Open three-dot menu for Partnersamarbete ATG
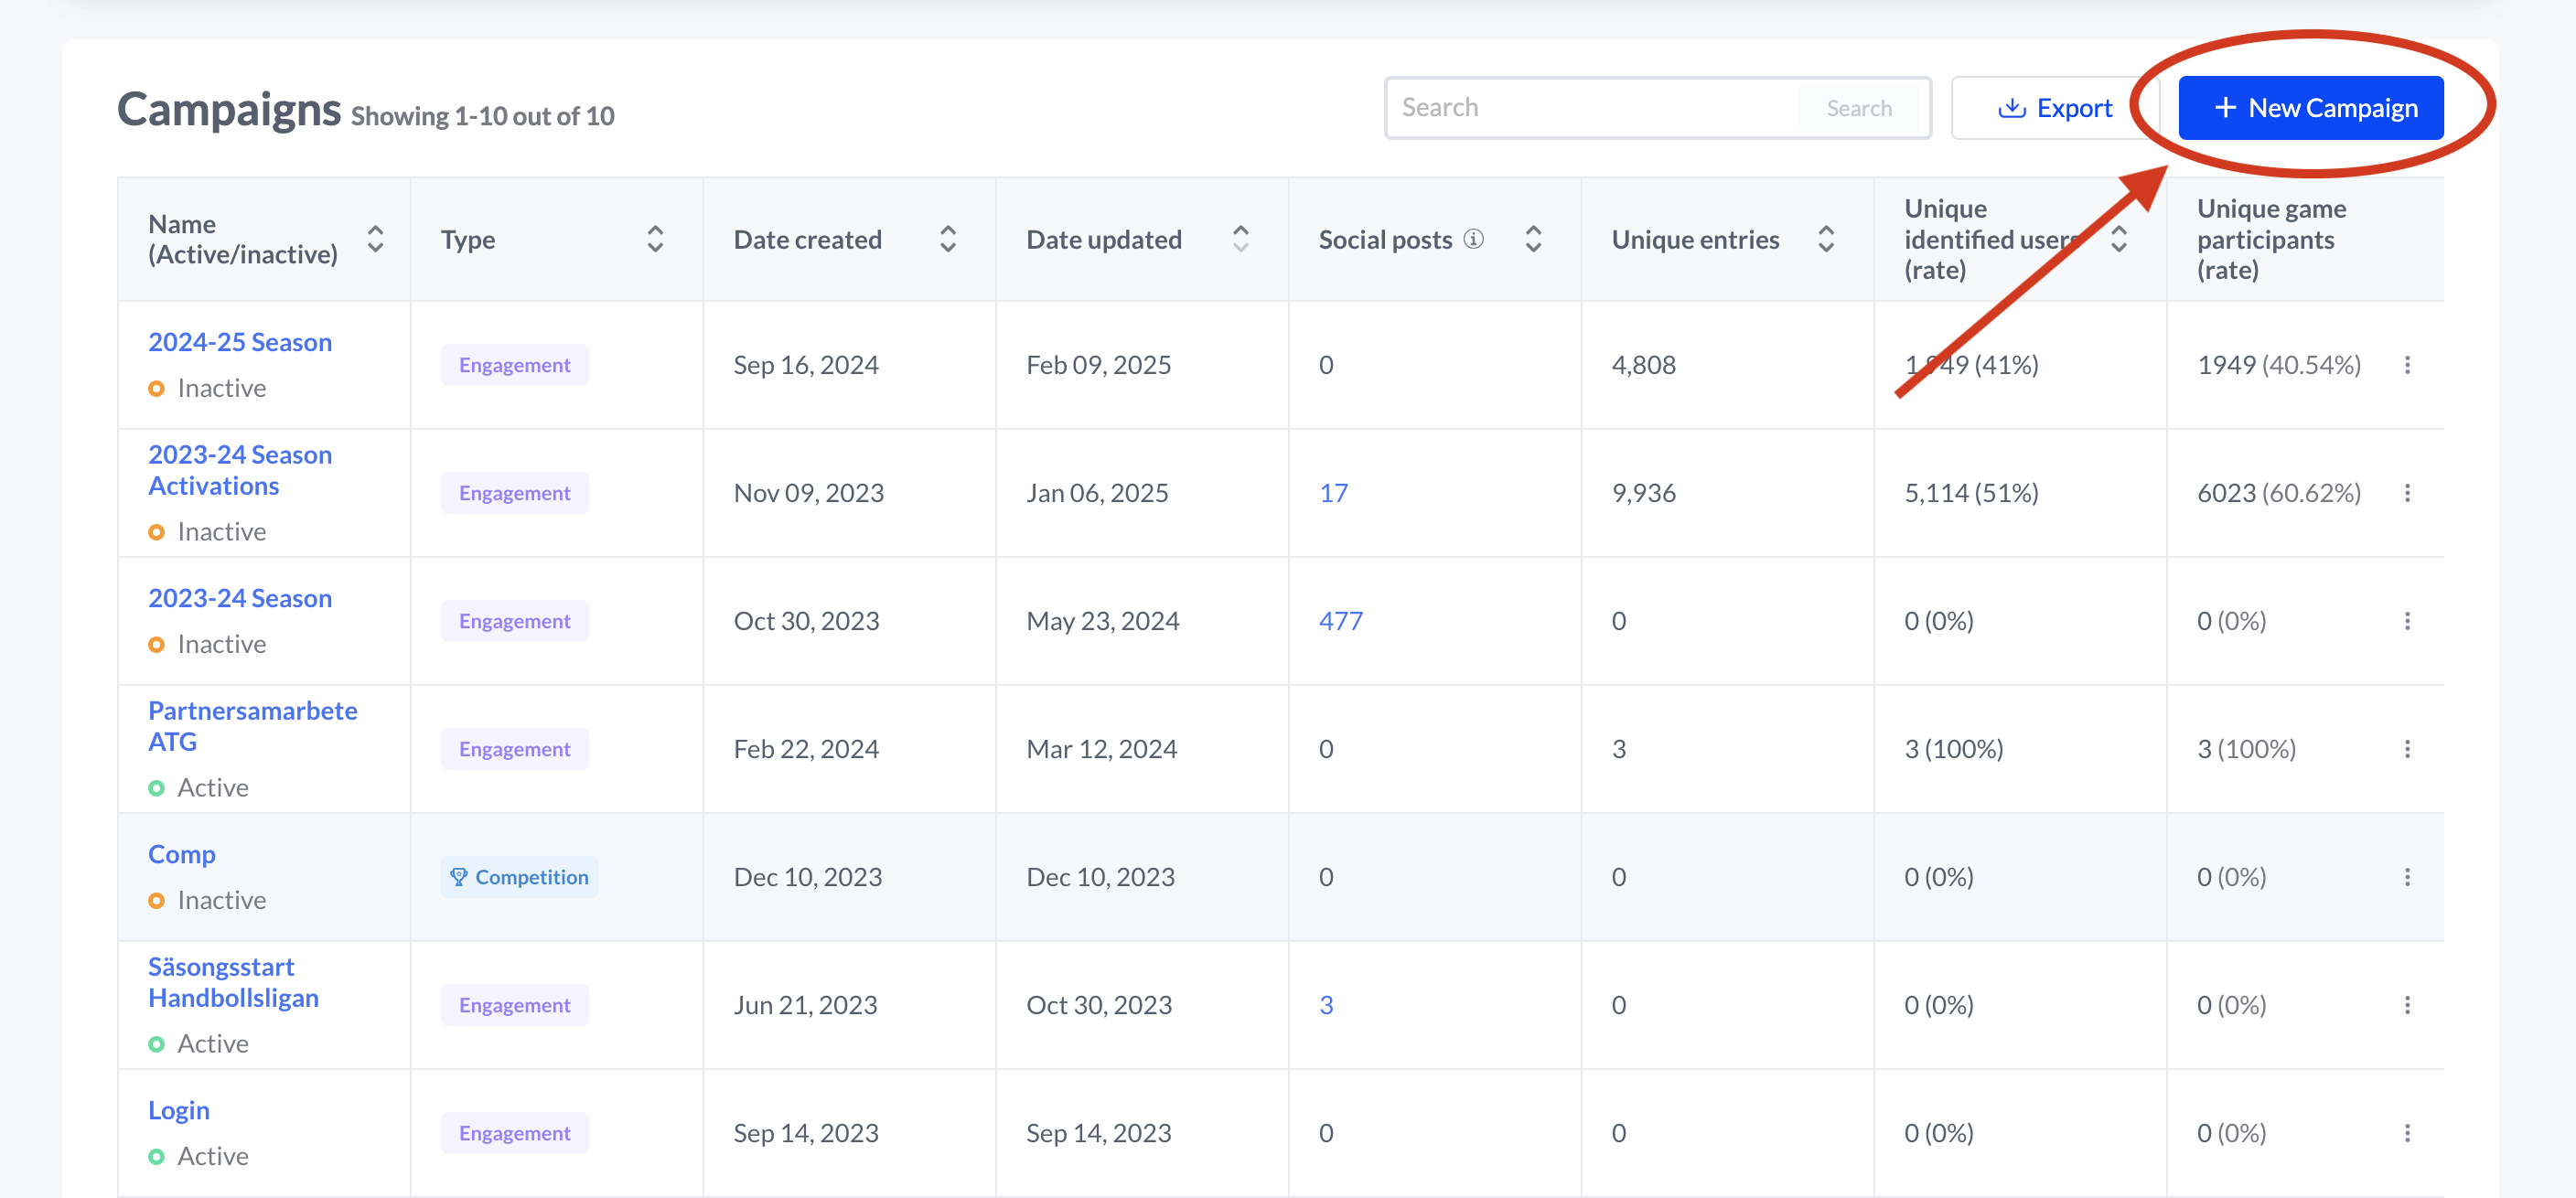The width and height of the screenshot is (2576, 1198). tap(2406, 749)
